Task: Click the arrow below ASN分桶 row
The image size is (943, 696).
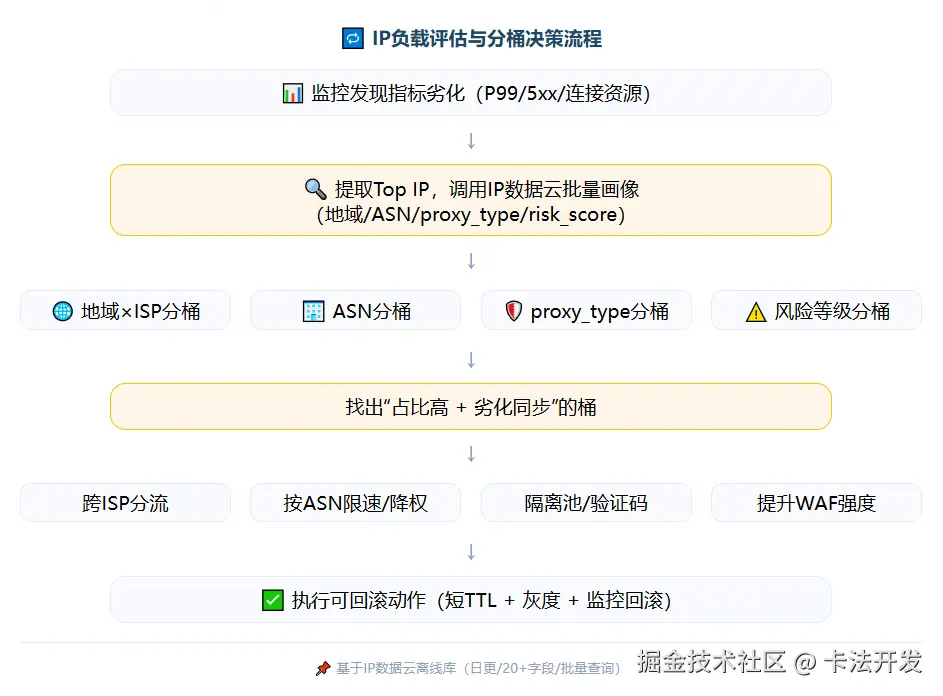Action: [470, 358]
